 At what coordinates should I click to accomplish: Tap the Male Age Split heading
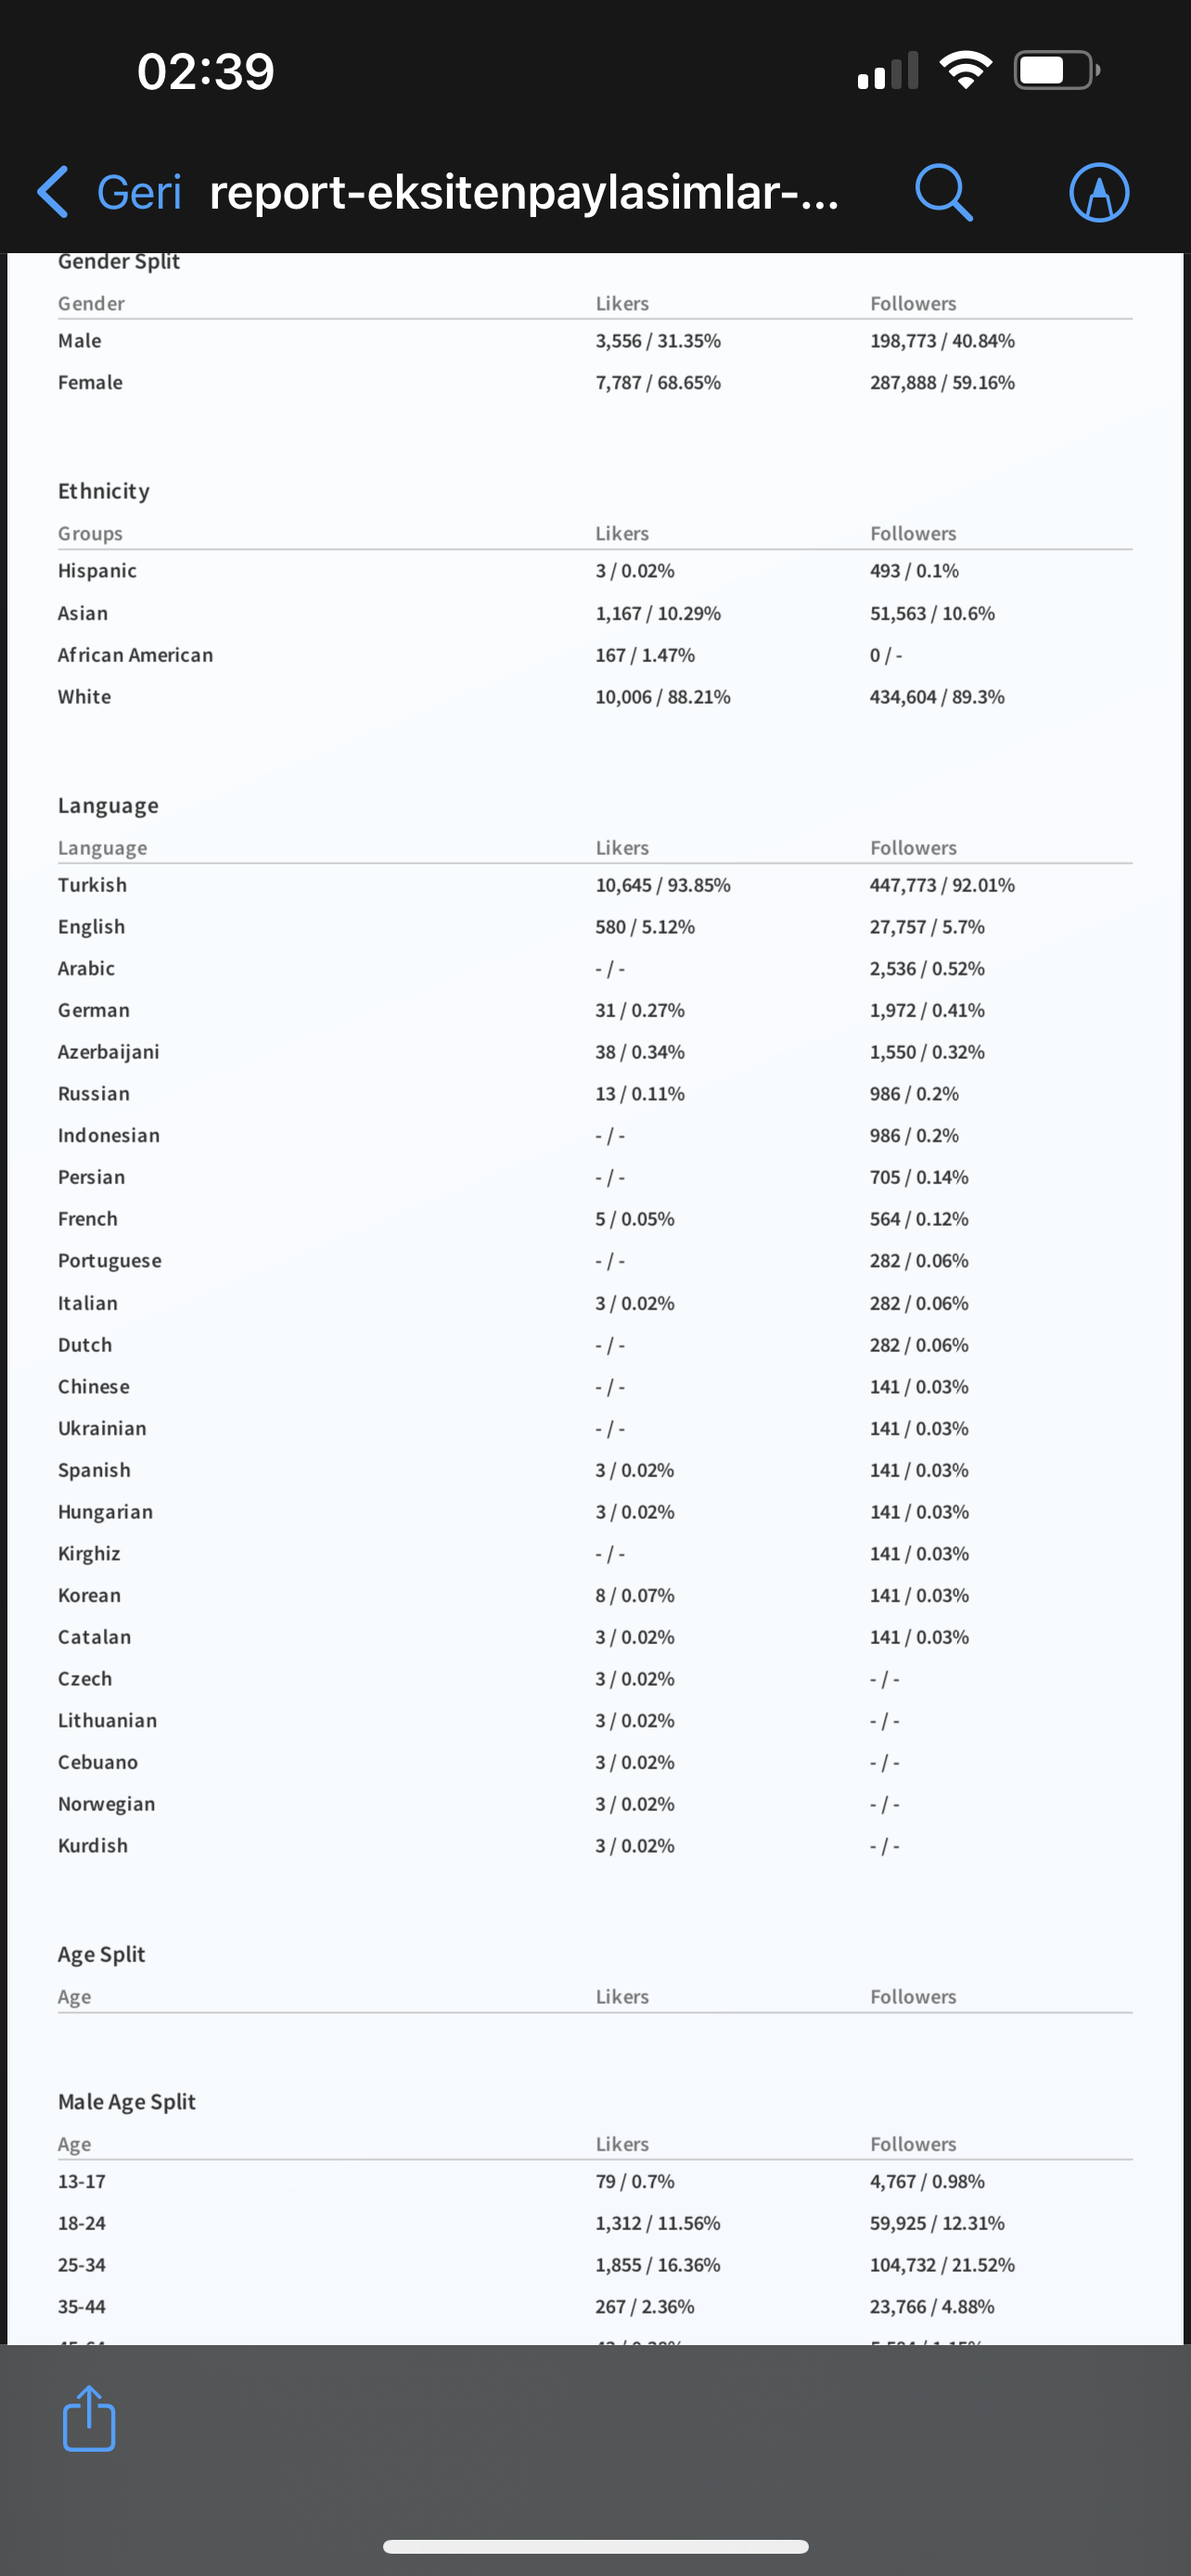click(x=126, y=2101)
